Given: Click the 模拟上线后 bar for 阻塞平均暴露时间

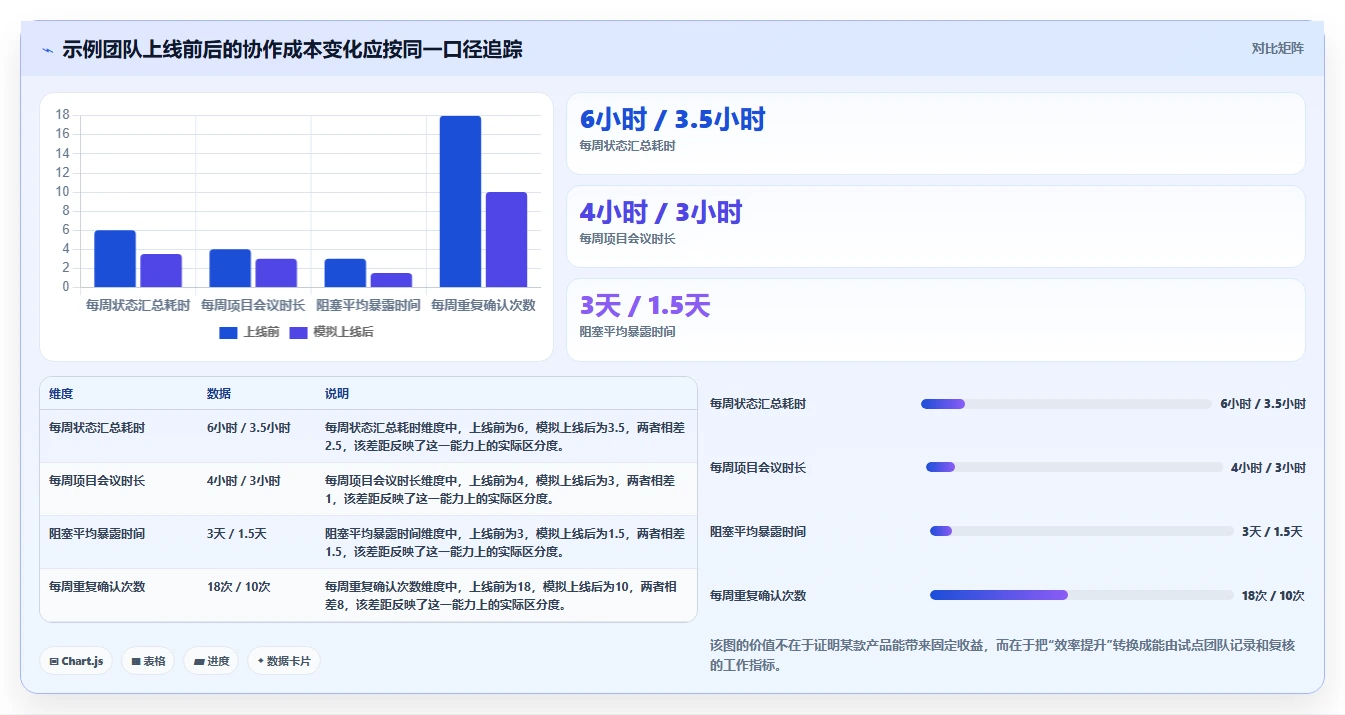Looking at the screenshot, I should pyautogui.click(x=391, y=280).
